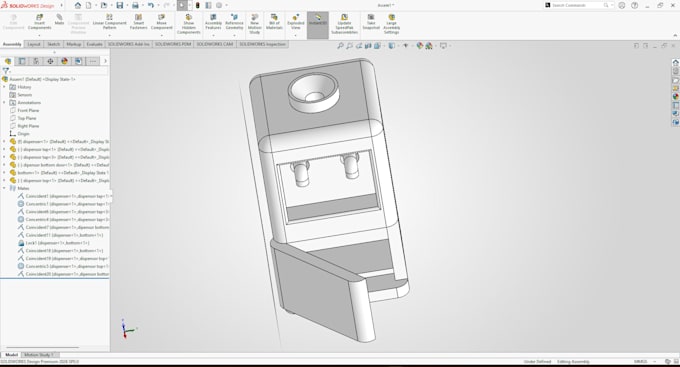The width and height of the screenshot is (680, 367).
Task: Switch to the Evaluate tab
Action: (94, 44)
